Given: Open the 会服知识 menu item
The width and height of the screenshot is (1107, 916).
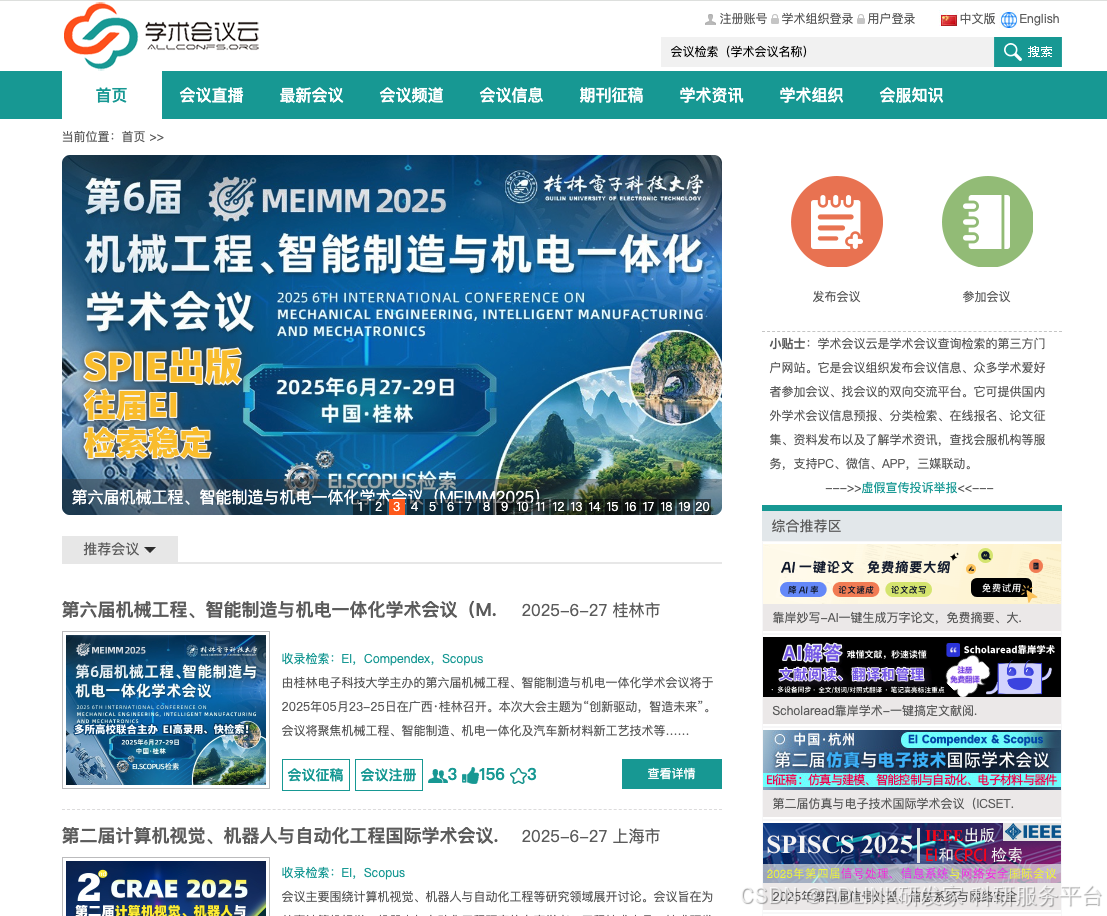Looking at the screenshot, I should click(911, 95).
